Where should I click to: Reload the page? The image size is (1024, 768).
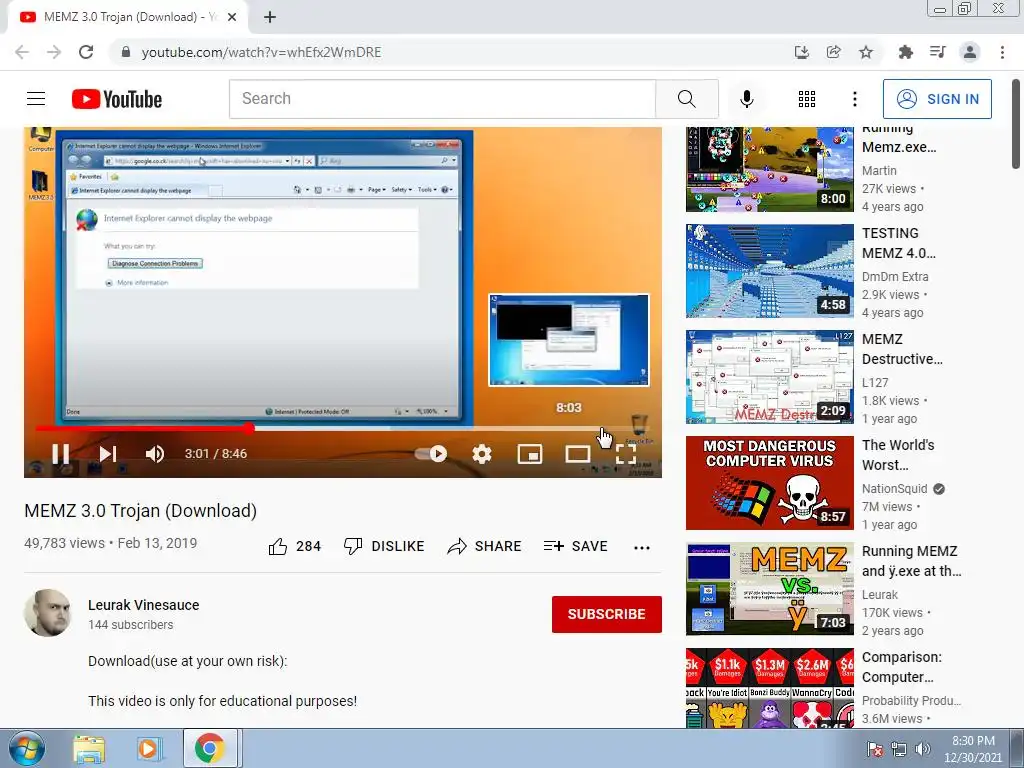tap(86, 52)
